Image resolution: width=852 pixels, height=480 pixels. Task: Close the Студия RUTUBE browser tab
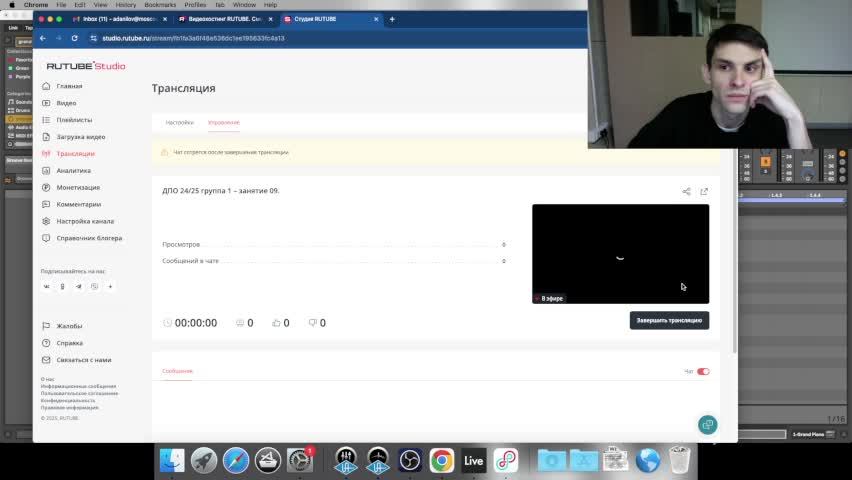click(x=376, y=19)
